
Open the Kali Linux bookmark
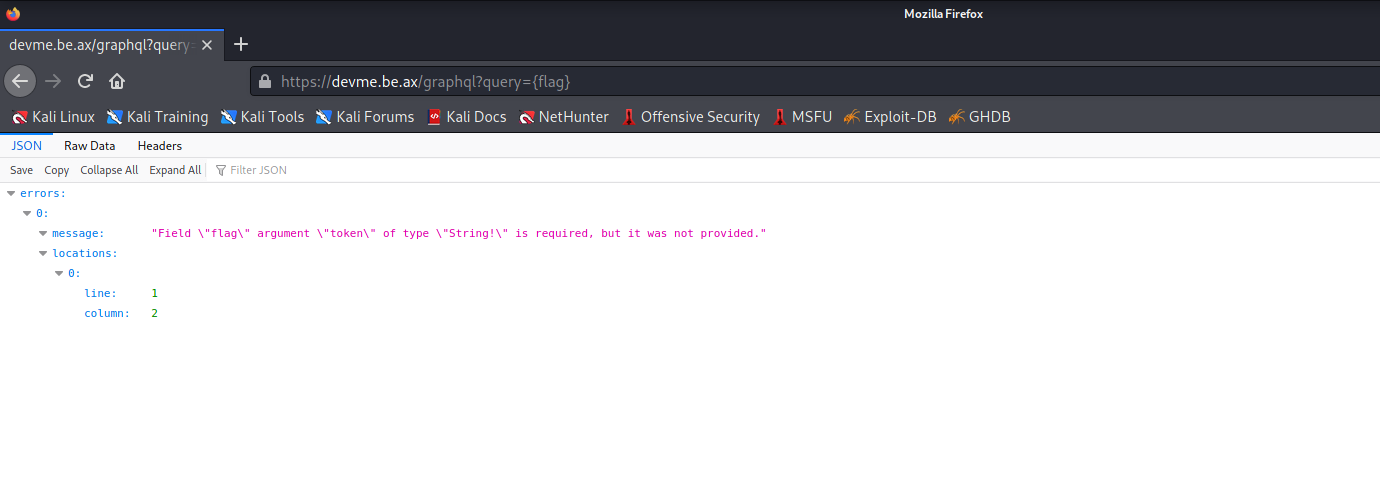54,117
